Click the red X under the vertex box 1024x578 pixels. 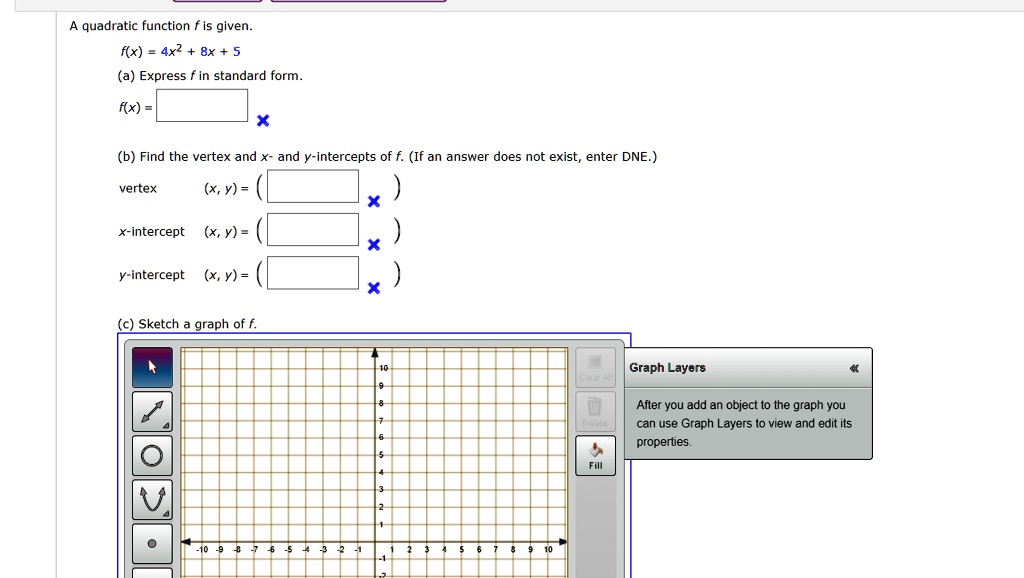tap(373, 200)
